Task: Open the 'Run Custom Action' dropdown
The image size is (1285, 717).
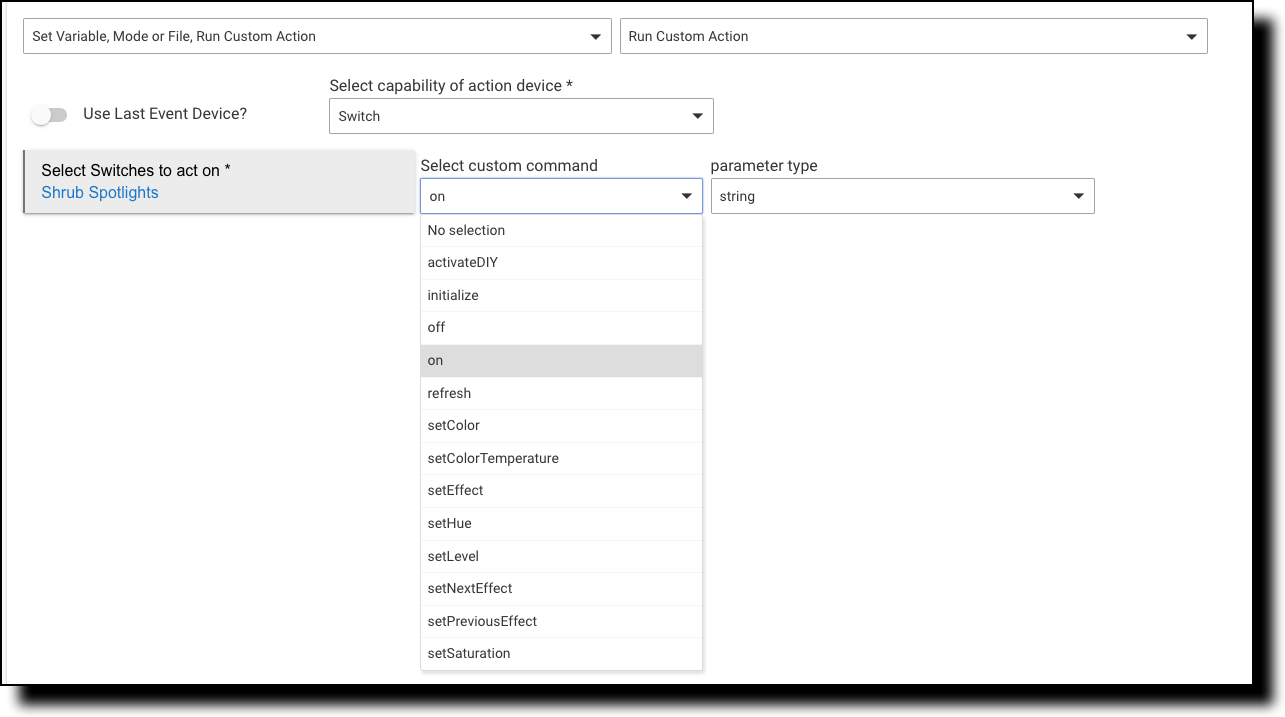Action: coord(913,36)
